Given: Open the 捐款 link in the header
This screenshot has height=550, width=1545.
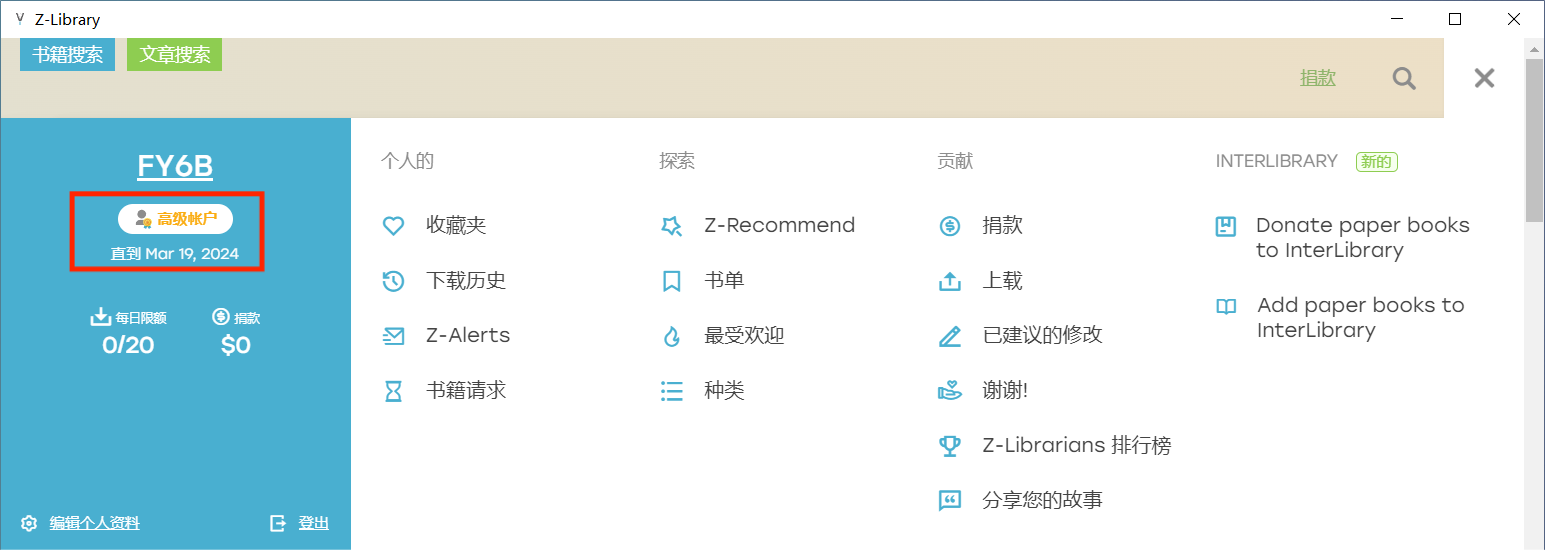Looking at the screenshot, I should (x=1318, y=78).
